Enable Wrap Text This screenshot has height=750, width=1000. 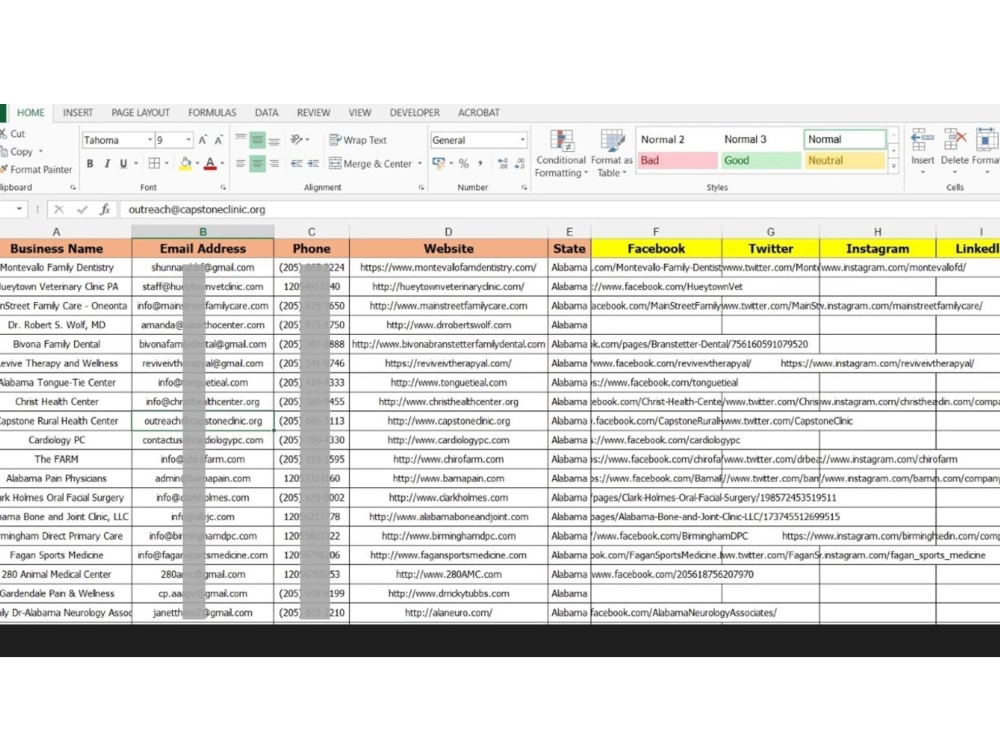pos(358,140)
